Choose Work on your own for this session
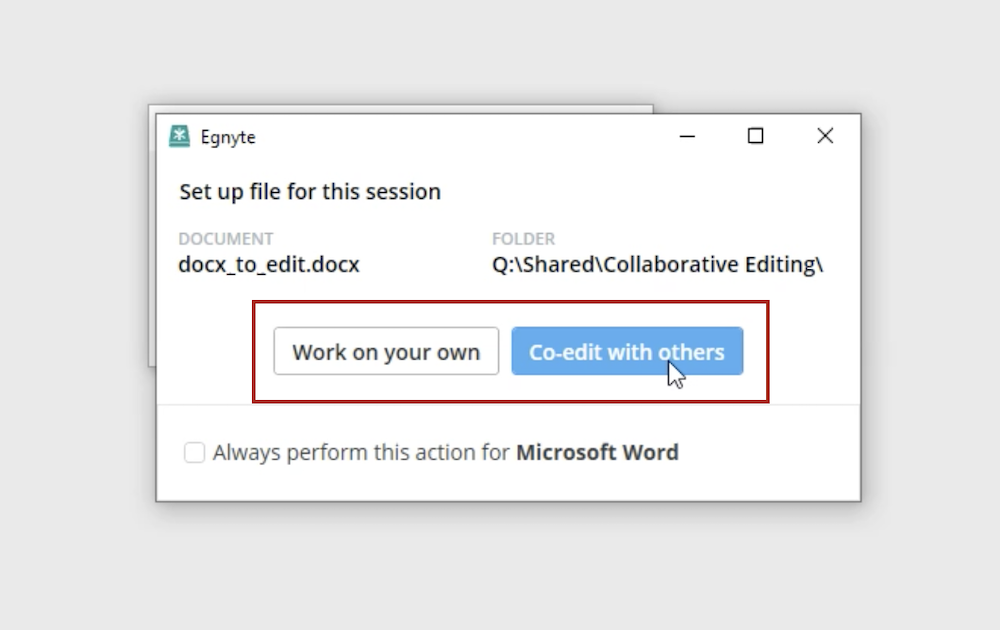Screen dimensions: 1000x630 [386, 351]
